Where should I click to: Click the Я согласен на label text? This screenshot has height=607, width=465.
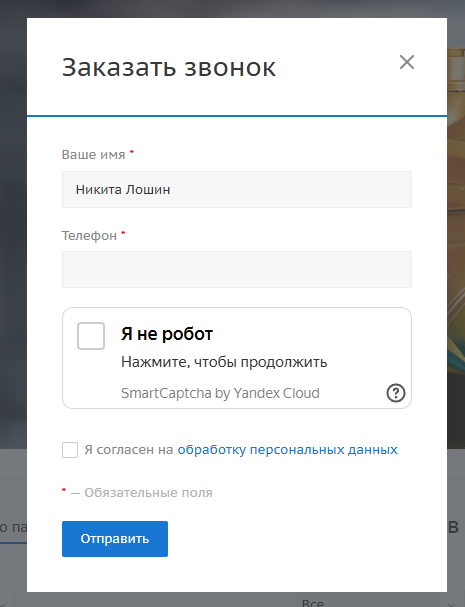point(129,449)
